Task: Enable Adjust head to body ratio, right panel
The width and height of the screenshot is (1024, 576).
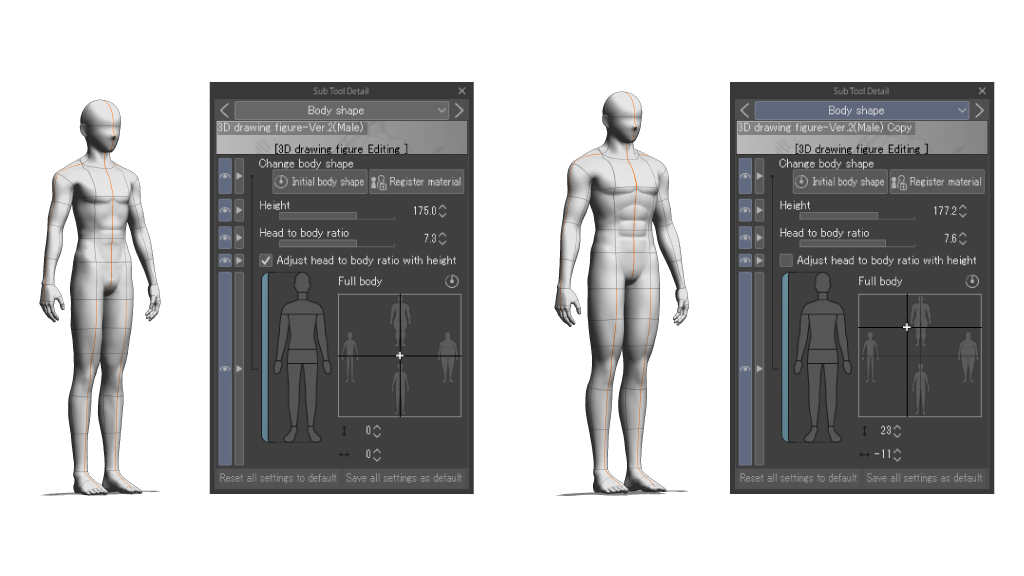Action: [x=786, y=260]
